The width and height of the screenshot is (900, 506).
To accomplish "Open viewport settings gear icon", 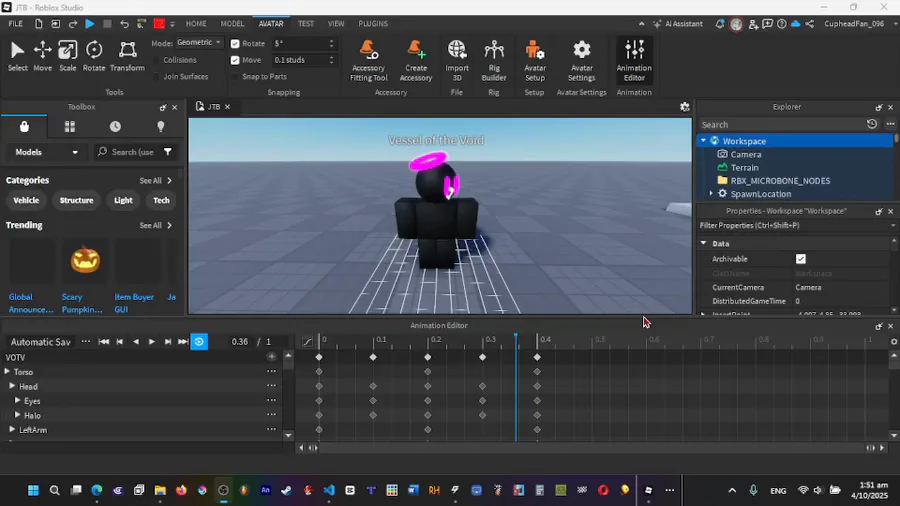I will click(684, 107).
